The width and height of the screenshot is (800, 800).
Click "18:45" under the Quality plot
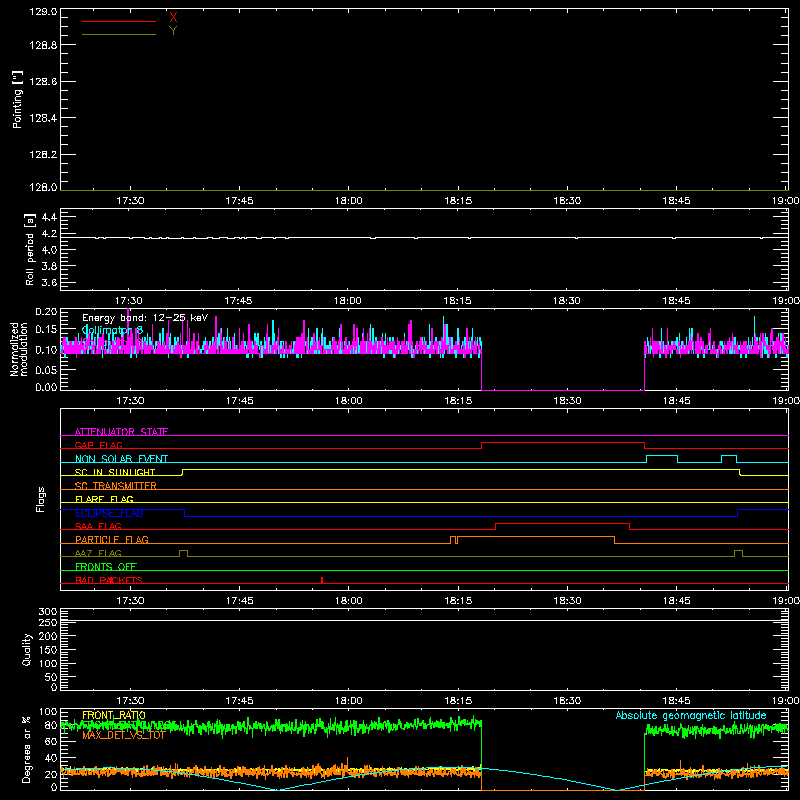click(677, 701)
